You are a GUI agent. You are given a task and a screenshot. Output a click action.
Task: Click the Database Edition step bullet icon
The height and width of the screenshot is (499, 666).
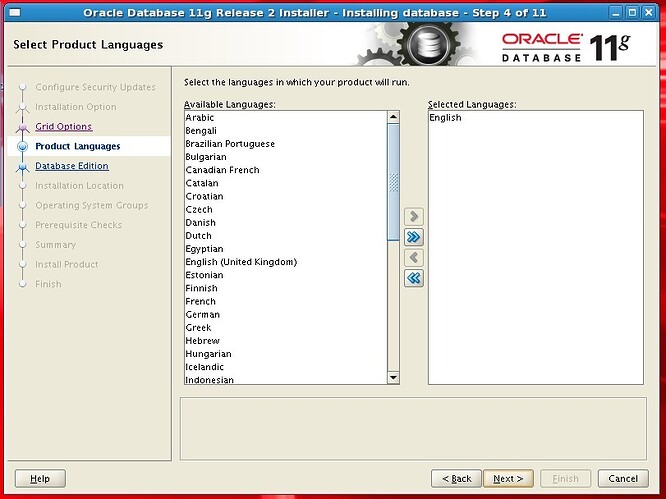click(22, 167)
